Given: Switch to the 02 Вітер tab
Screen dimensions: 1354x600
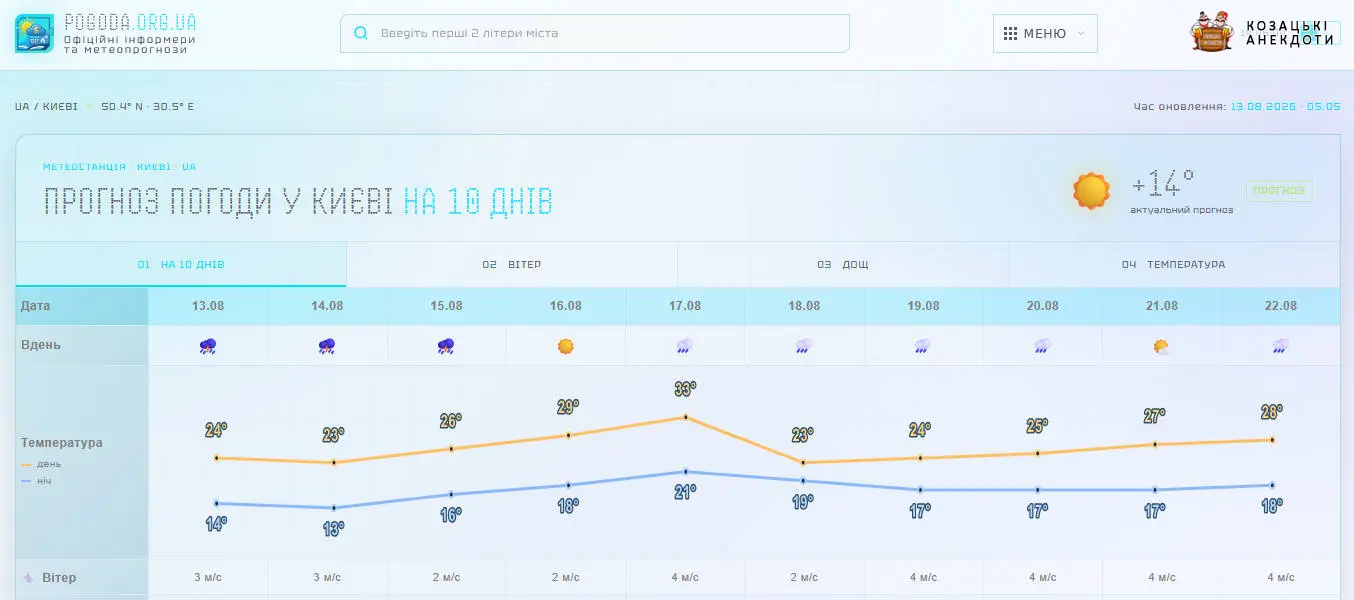Looking at the screenshot, I should 512,265.
